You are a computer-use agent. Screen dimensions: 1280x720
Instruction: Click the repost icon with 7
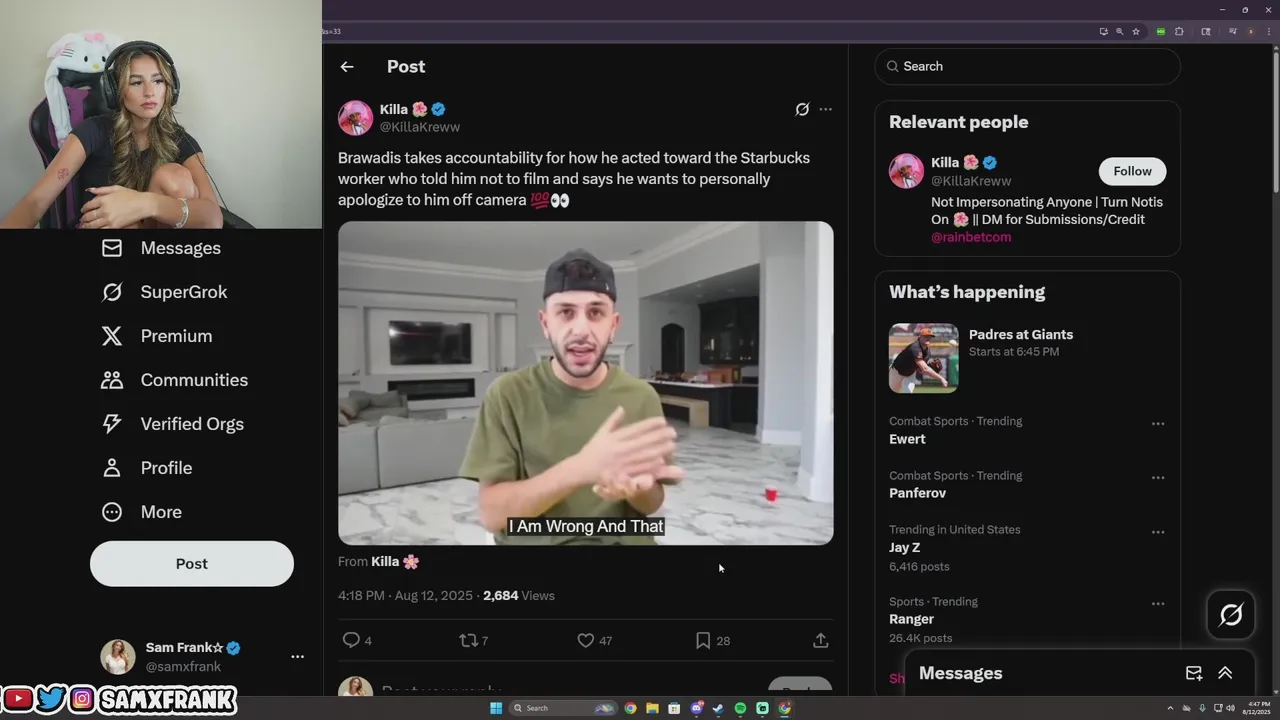pos(468,640)
